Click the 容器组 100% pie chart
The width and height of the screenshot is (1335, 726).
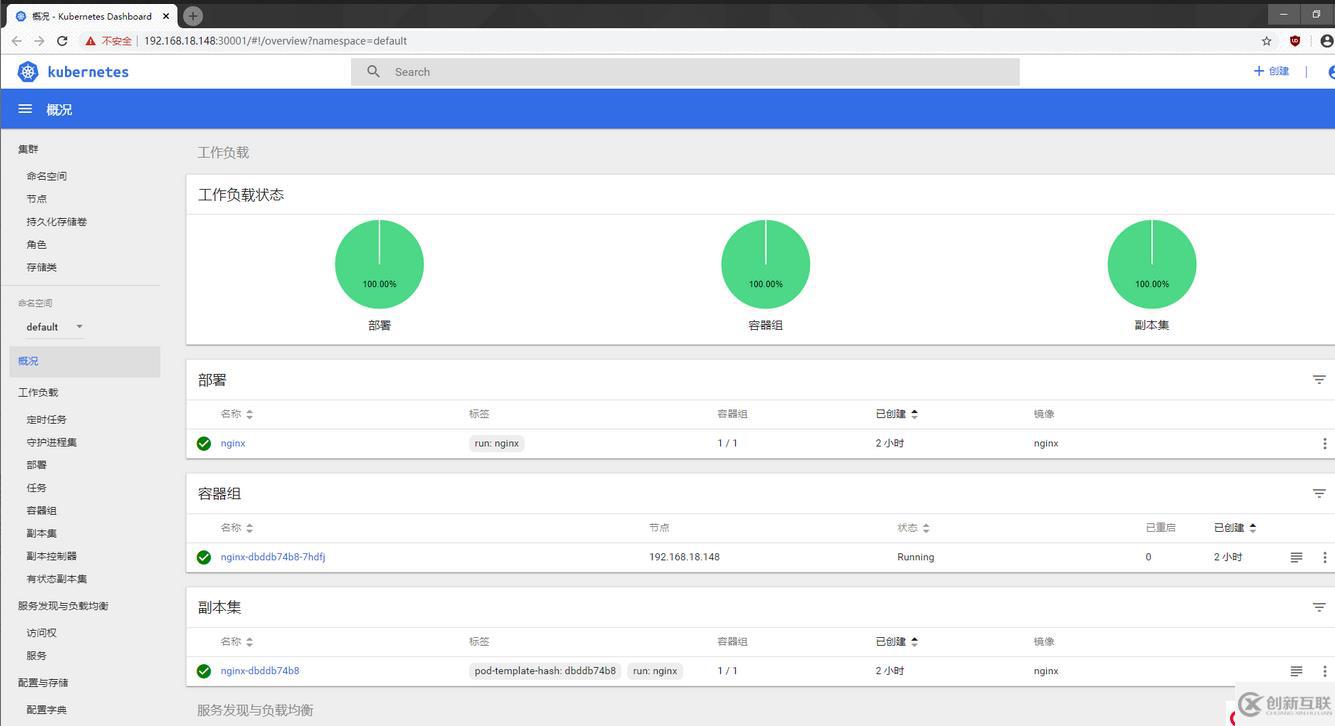coord(765,264)
